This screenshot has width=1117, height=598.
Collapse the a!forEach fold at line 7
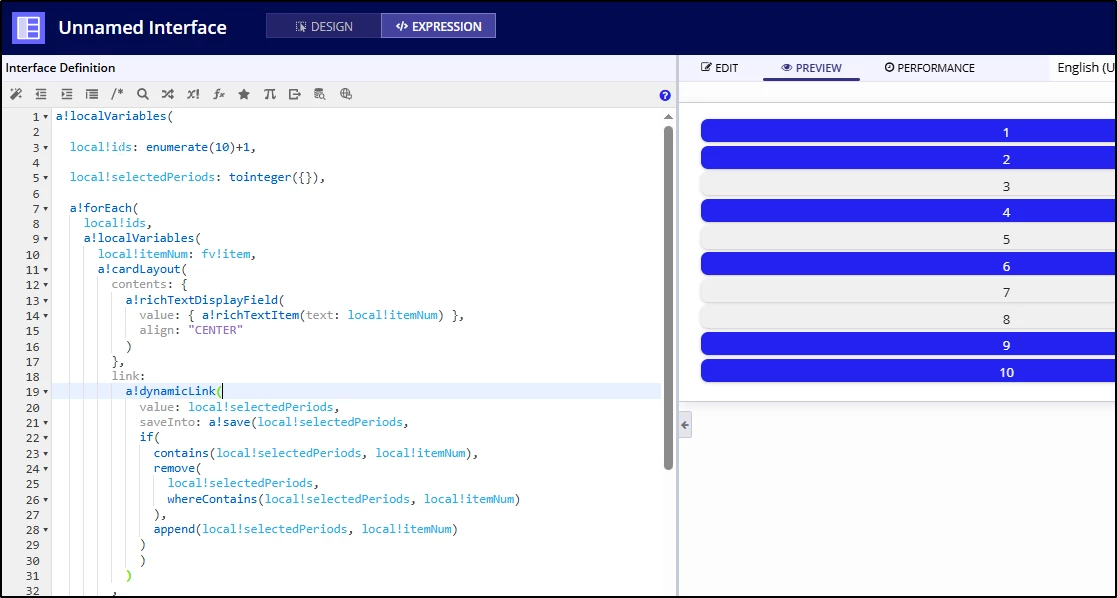tap(46, 209)
